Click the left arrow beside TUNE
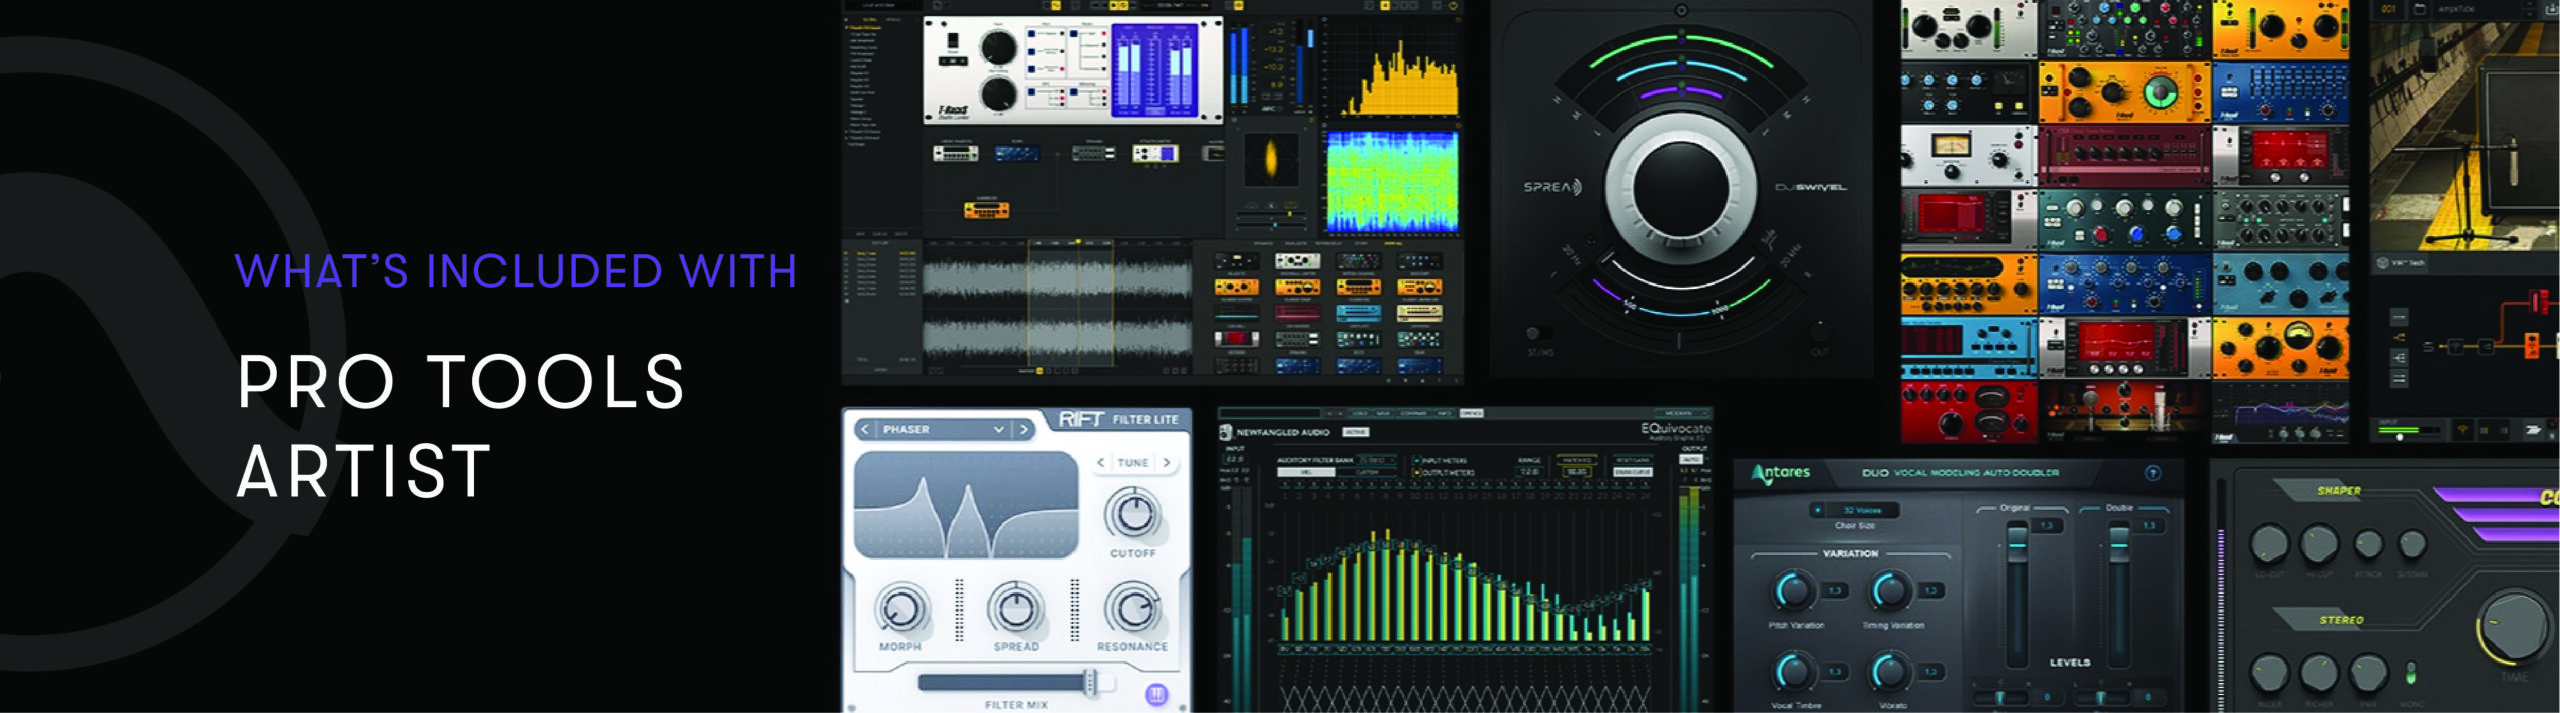The image size is (2560, 713). click(1101, 462)
